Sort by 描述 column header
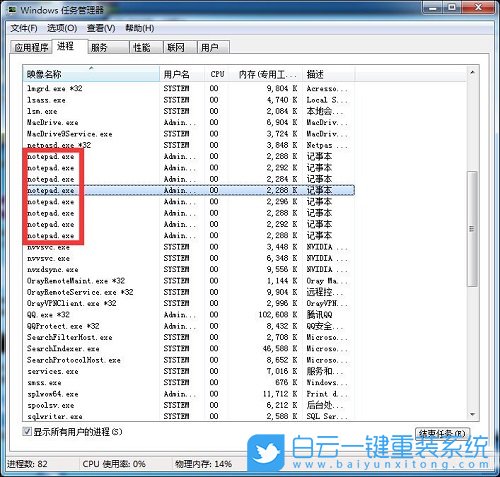500x477 pixels. [329, 74]
